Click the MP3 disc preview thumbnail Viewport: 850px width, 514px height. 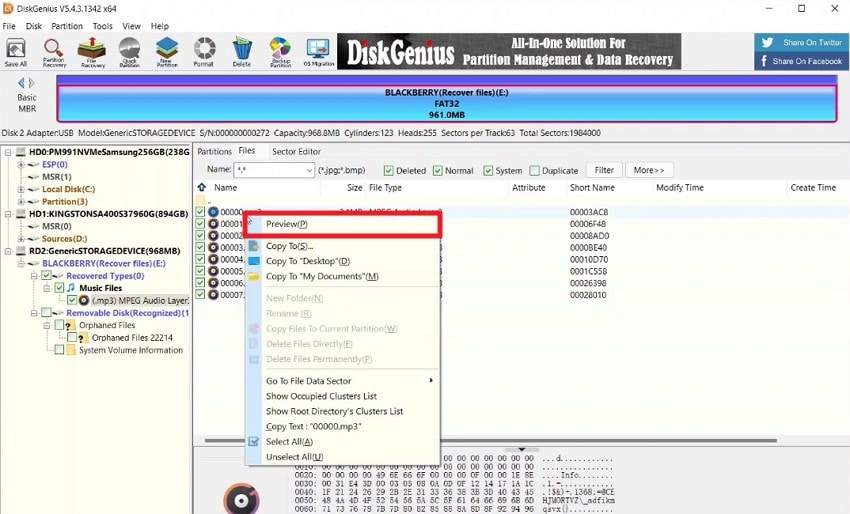point(241,499)
